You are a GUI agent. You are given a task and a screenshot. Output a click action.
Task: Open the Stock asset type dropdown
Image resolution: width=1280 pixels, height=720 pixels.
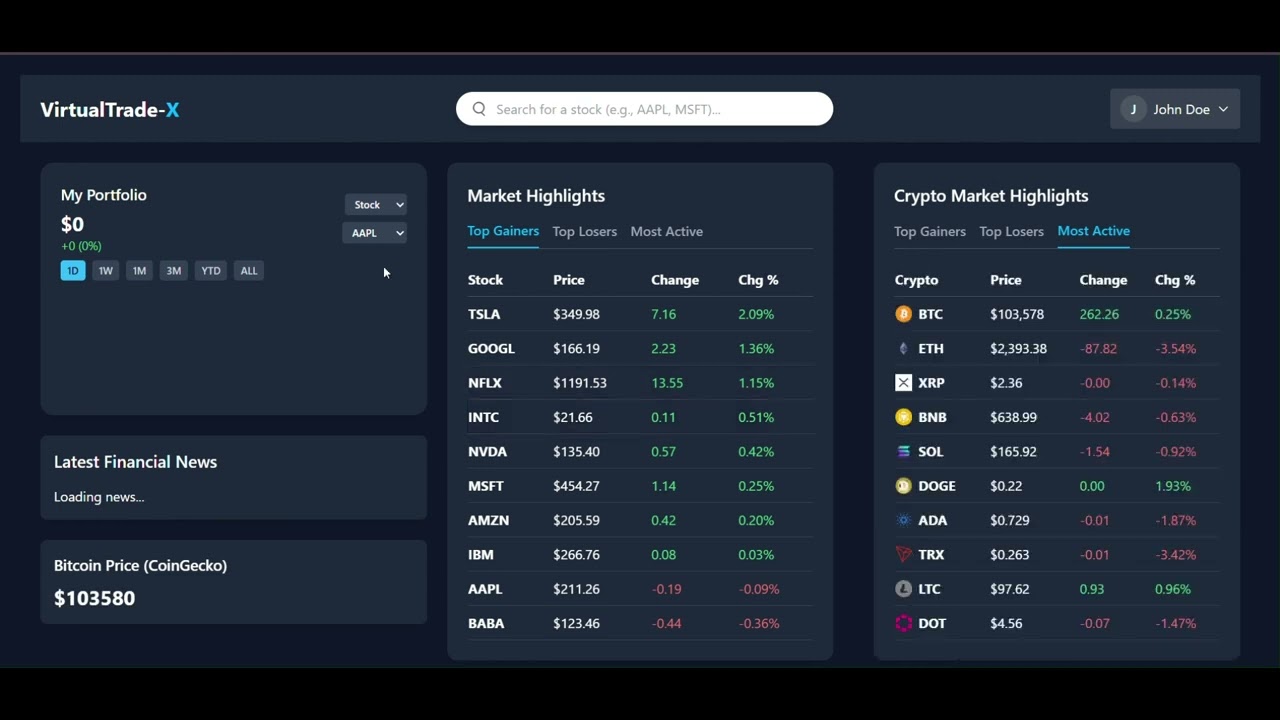[376, 205]
